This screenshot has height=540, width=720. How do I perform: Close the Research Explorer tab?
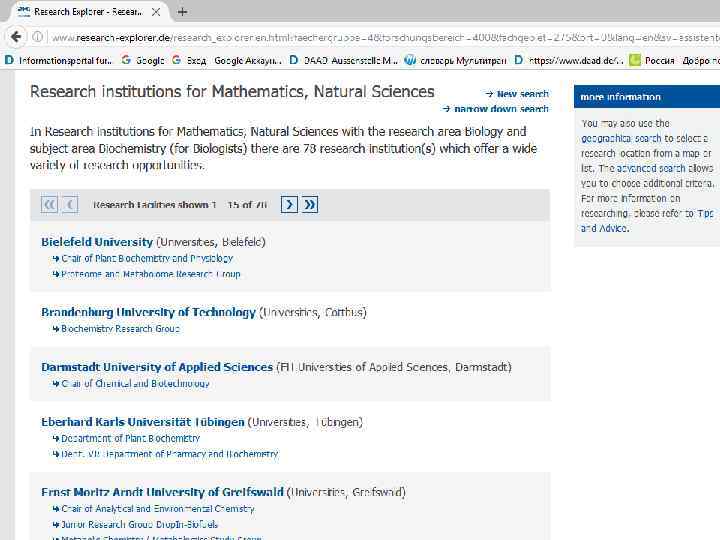click(155, 12)
